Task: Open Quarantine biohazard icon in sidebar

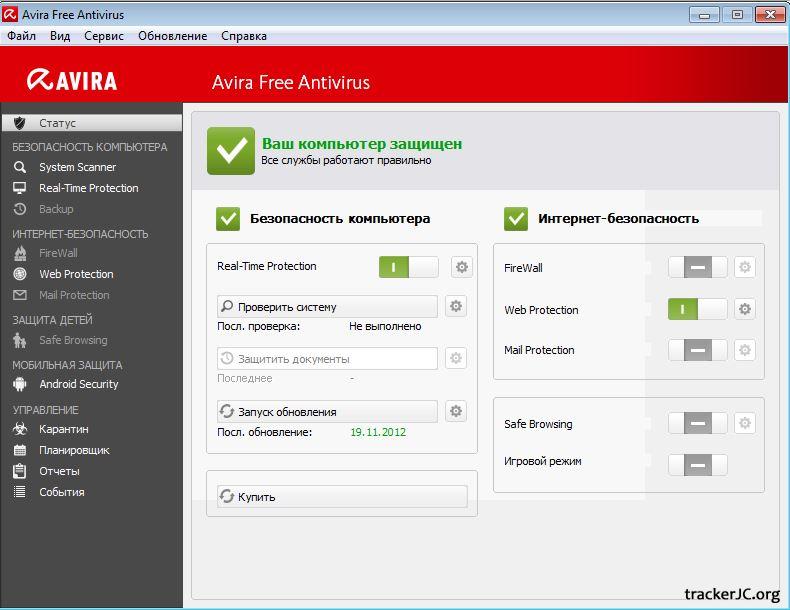Action: (x=20, y=429)
